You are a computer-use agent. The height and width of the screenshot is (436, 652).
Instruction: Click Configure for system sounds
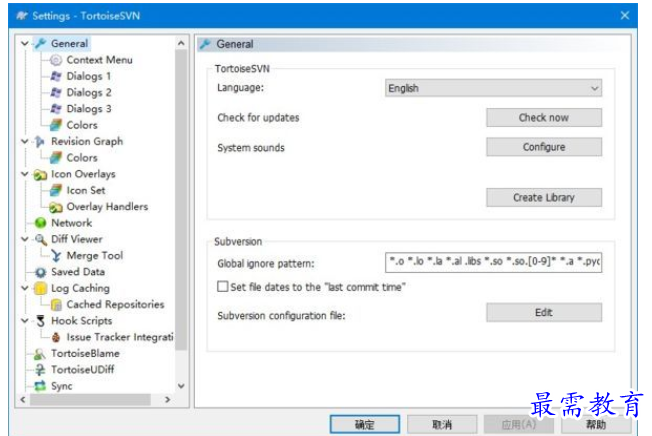tap(544, 147)
